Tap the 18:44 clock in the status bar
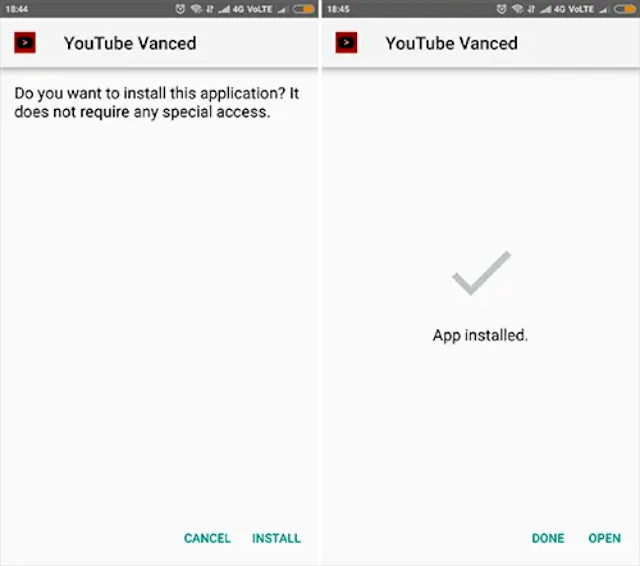This screenshot has width=640, height=566. 17,9
